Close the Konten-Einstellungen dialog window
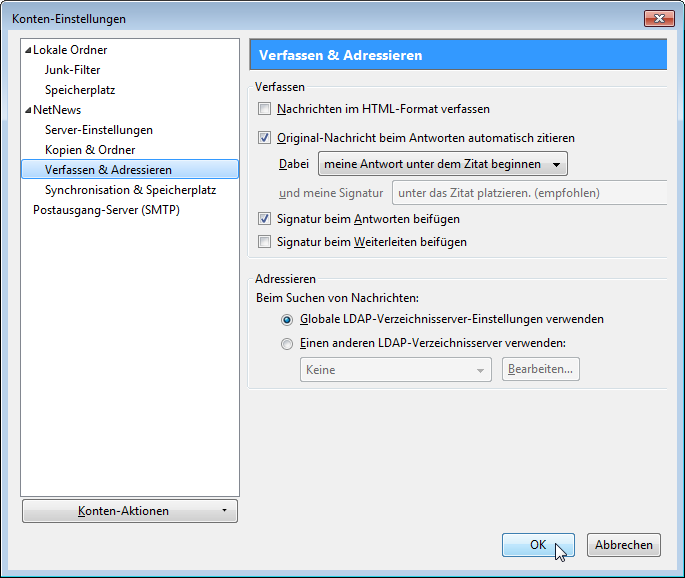Viewport: 685px width, 578px height. point(658,19)
